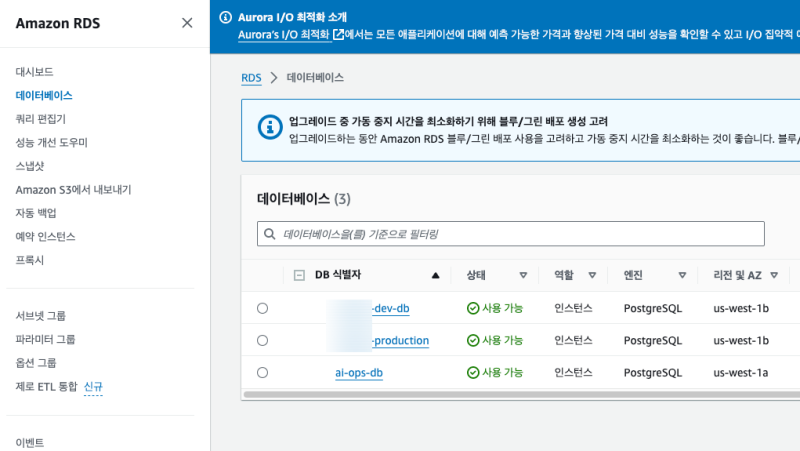This screenshot has height=451, width=800.
Task: Open the ai-ops-db database link
Action: coord(359,373)
